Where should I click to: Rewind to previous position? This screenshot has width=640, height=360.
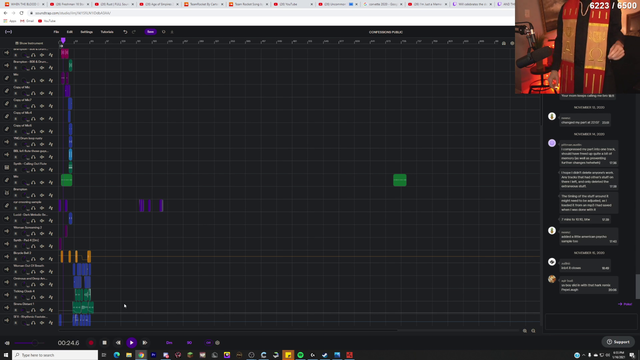(118, 343)
